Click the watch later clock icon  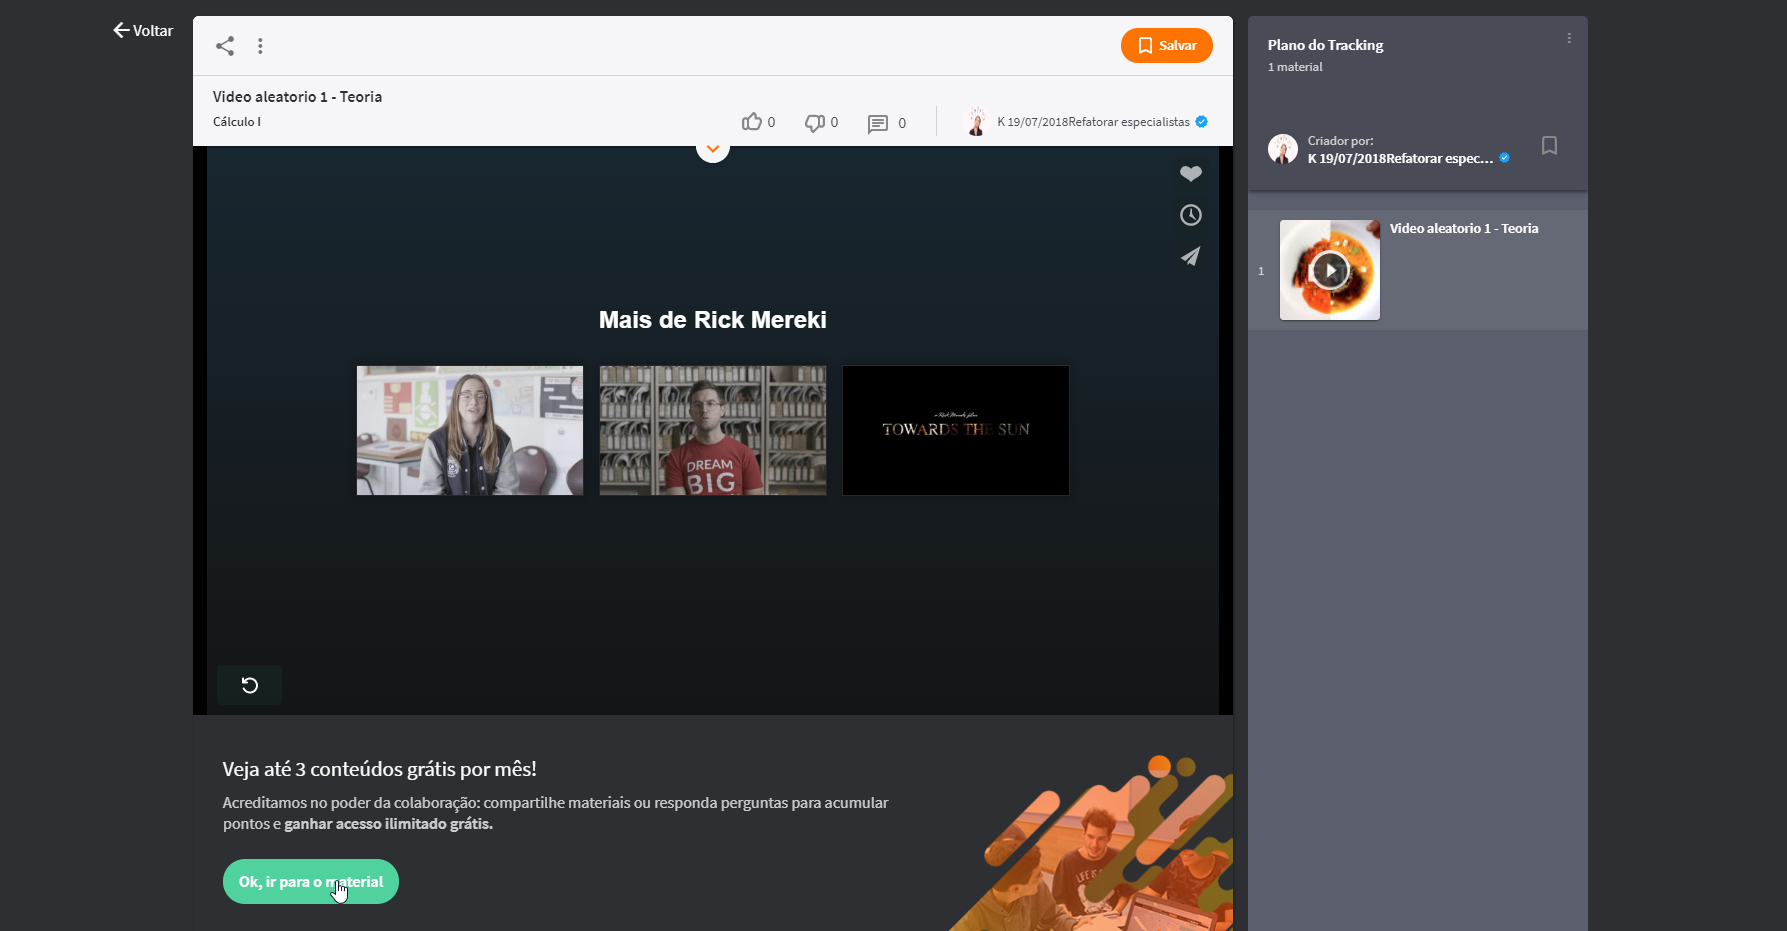1190,215
